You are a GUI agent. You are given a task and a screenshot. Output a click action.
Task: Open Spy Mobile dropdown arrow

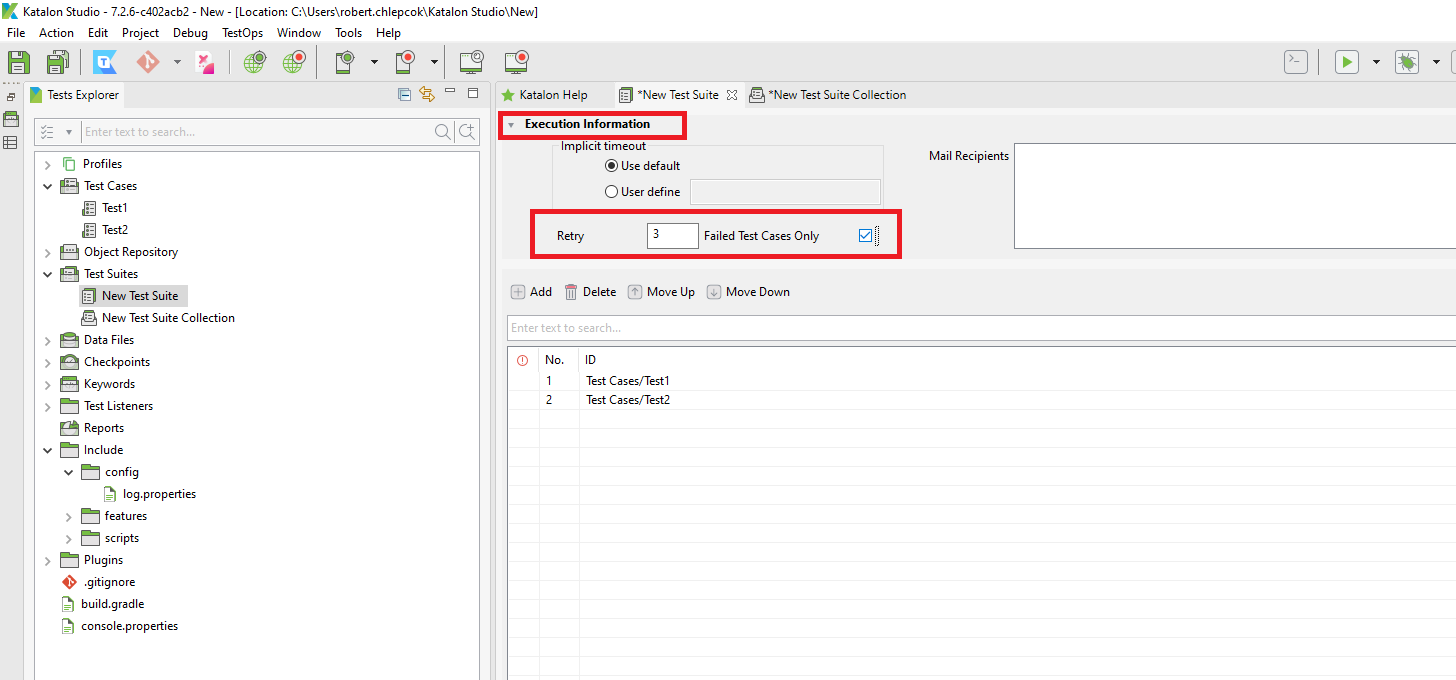click(374, 62)
